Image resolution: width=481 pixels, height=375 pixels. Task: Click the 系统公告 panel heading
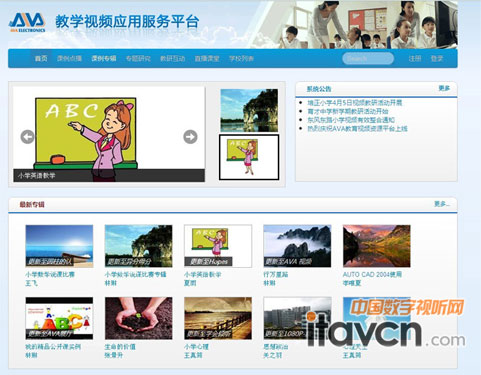coord(319,89)
